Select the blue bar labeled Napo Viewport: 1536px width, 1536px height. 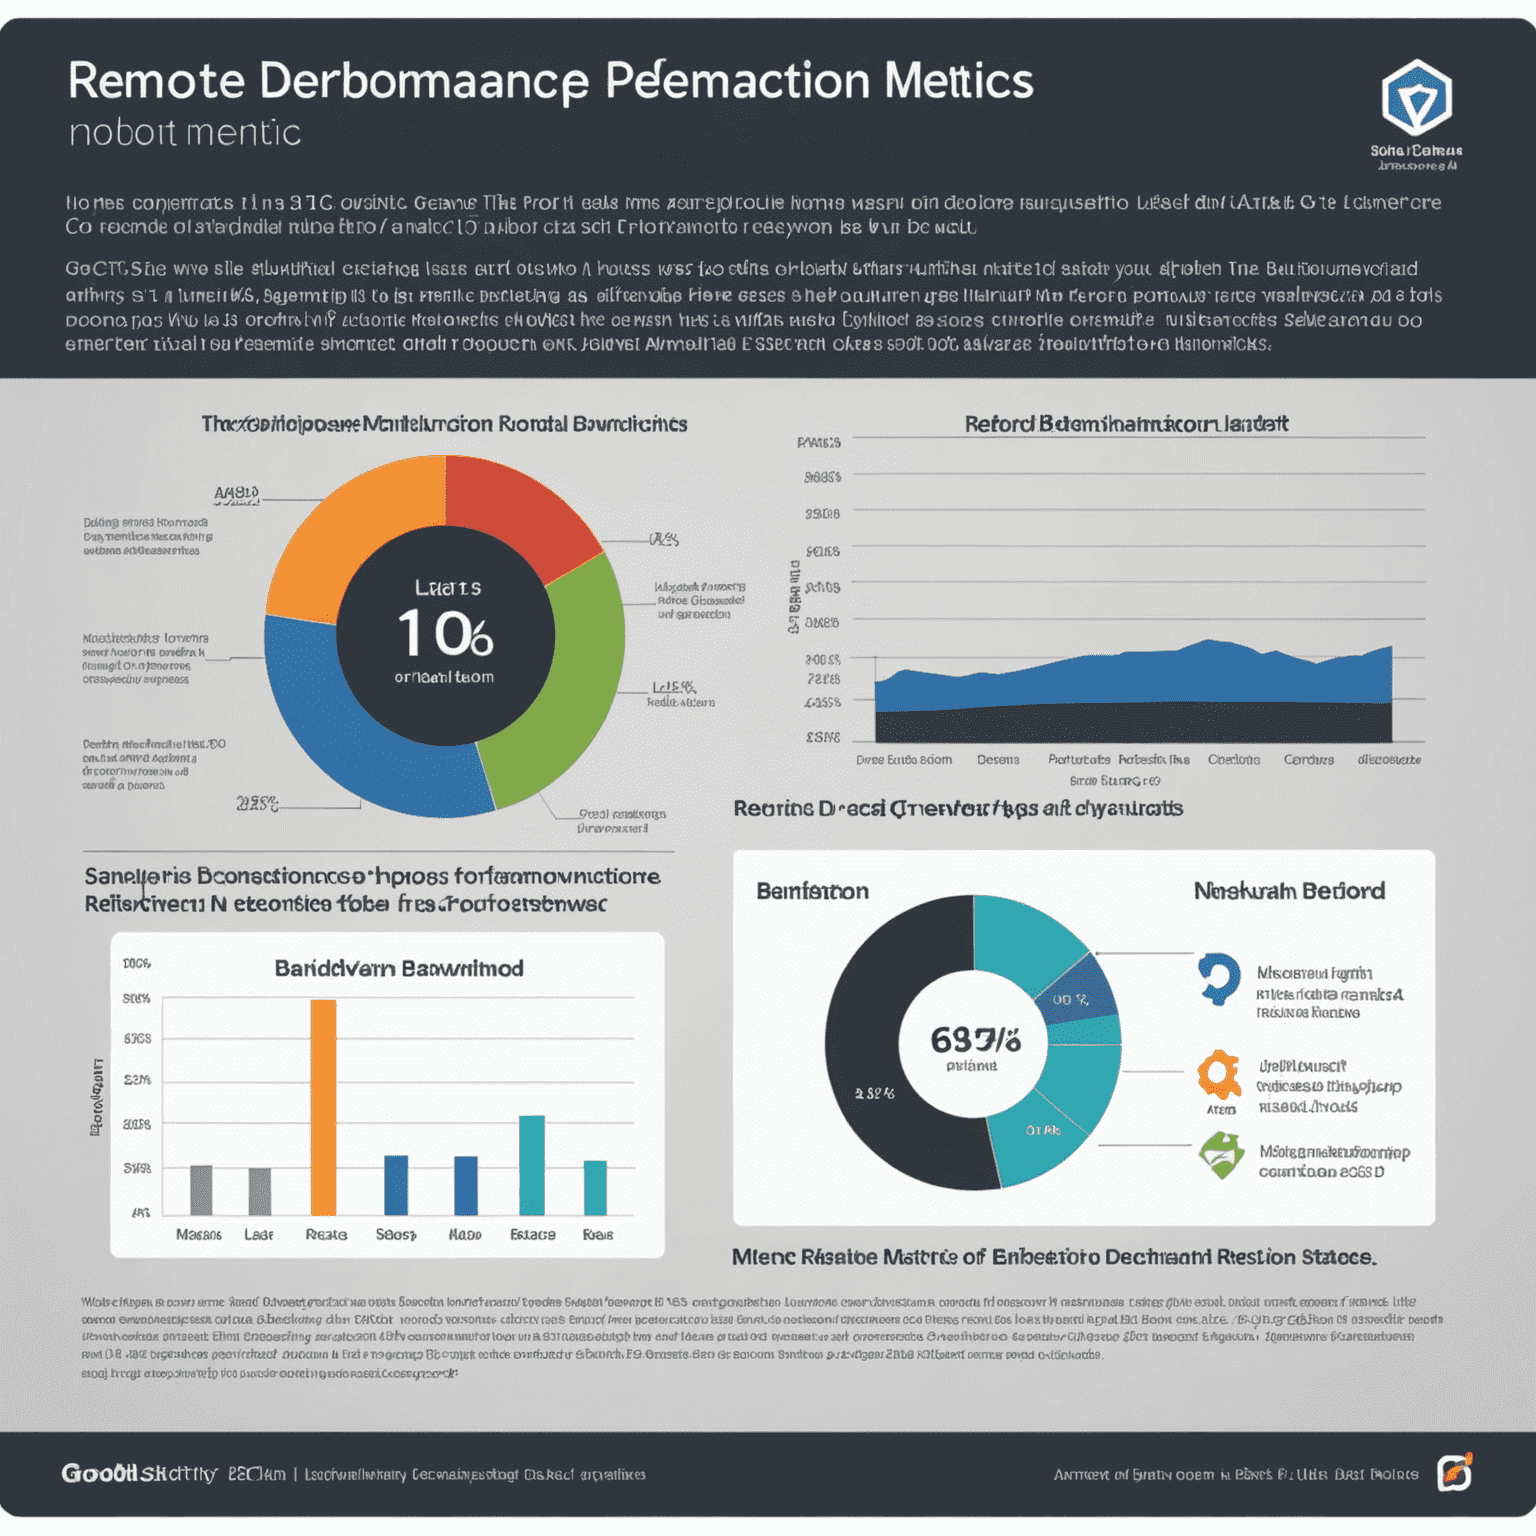[x=466, y=1186]
